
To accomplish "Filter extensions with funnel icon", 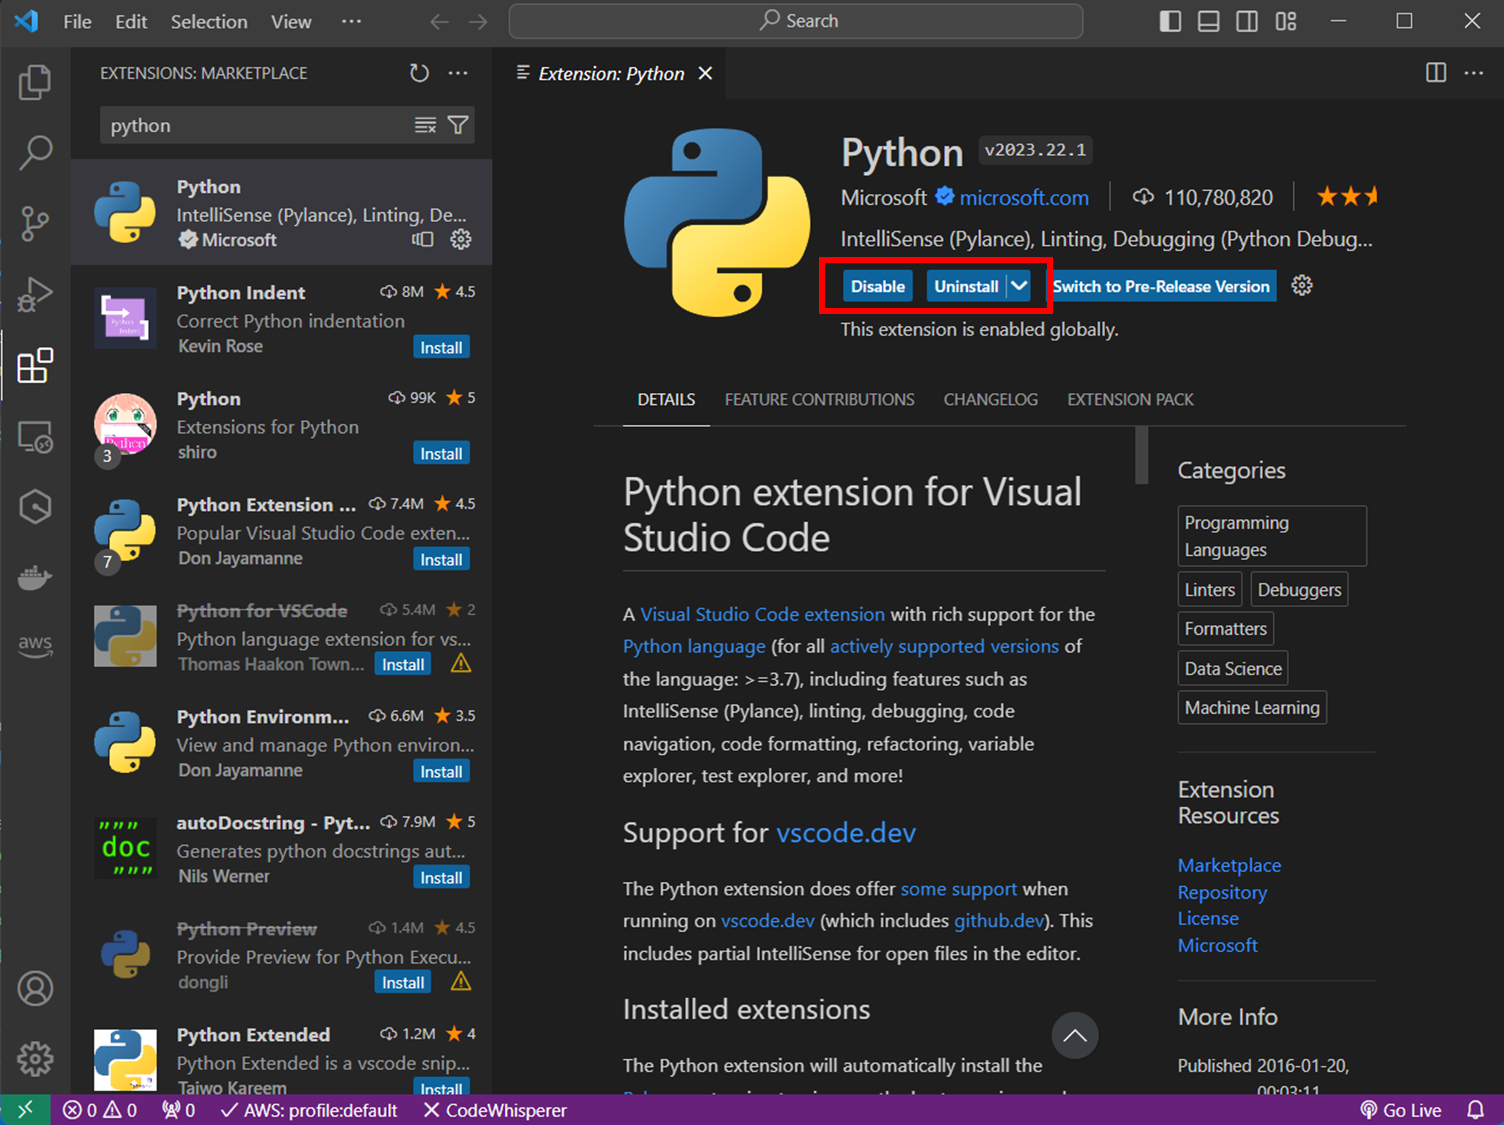I will 458,125.
